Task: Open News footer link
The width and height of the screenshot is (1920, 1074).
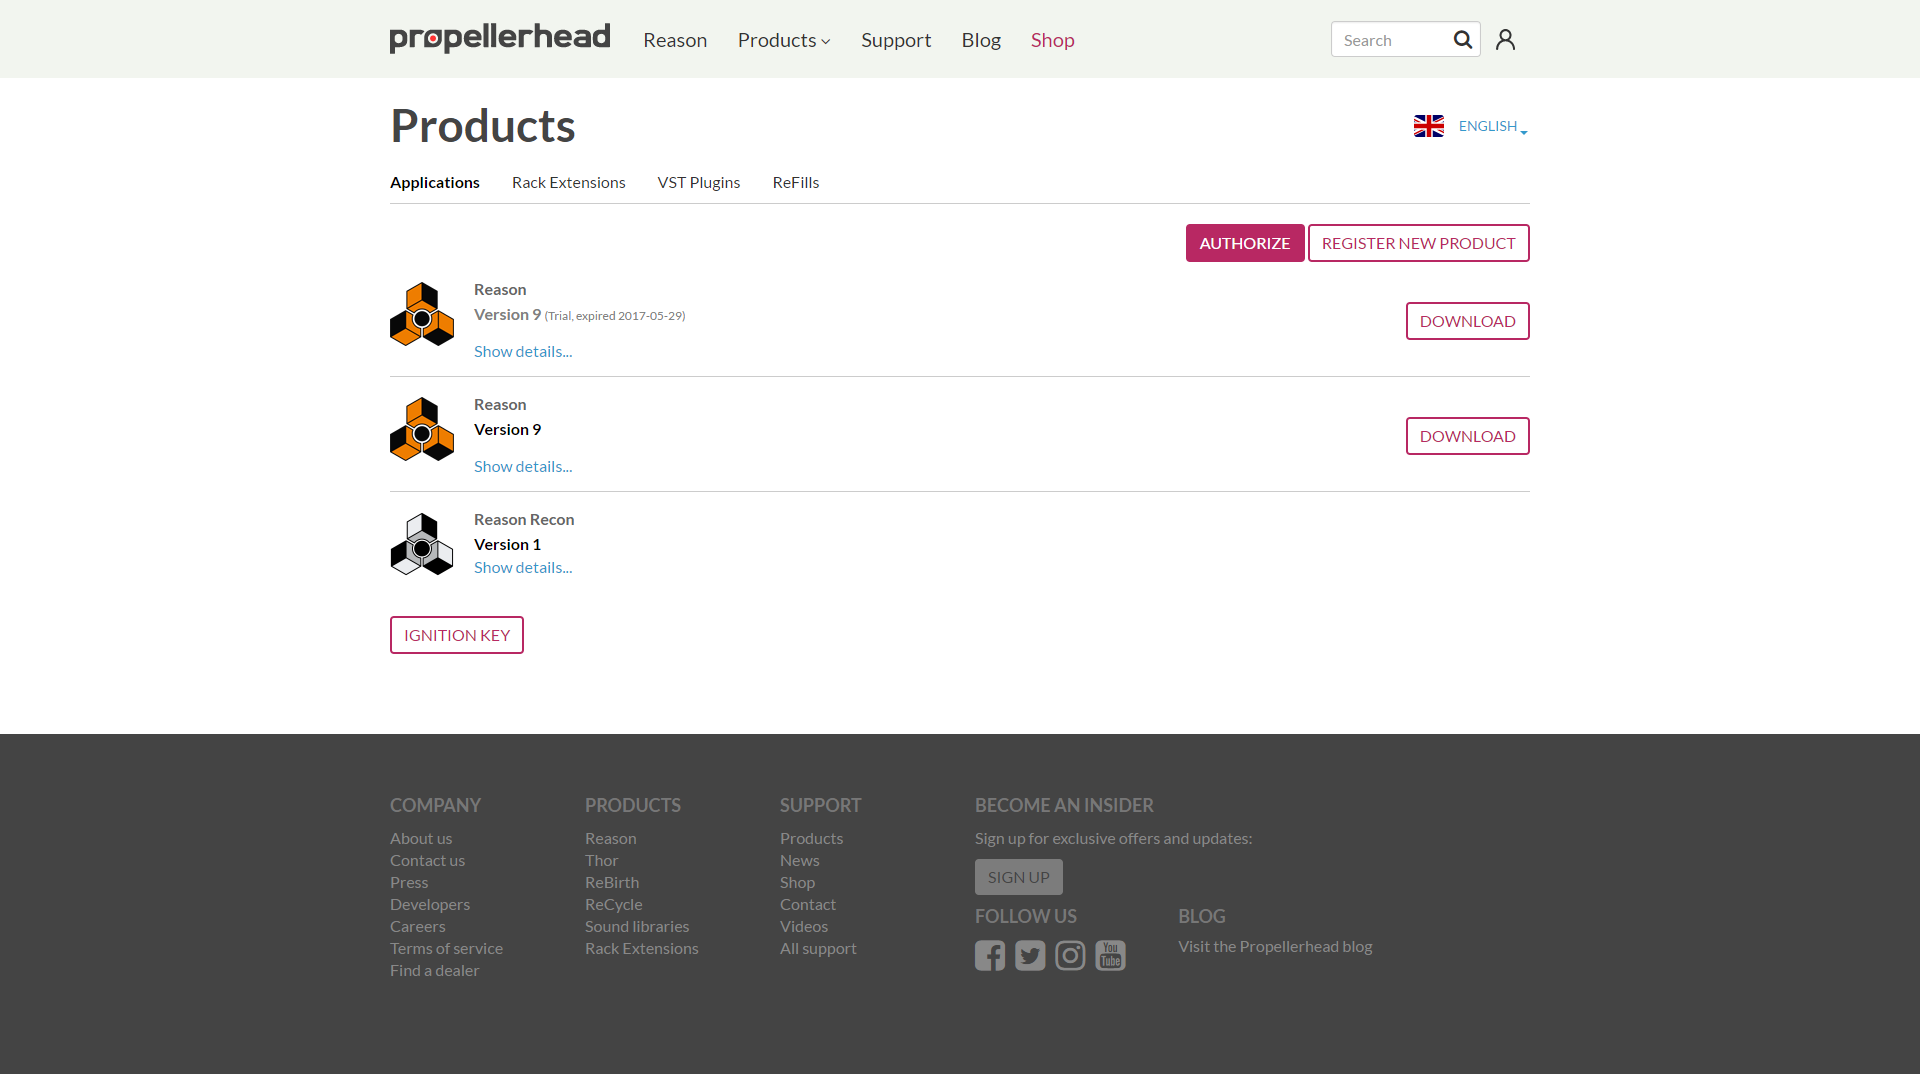Action: coord(800,860)
